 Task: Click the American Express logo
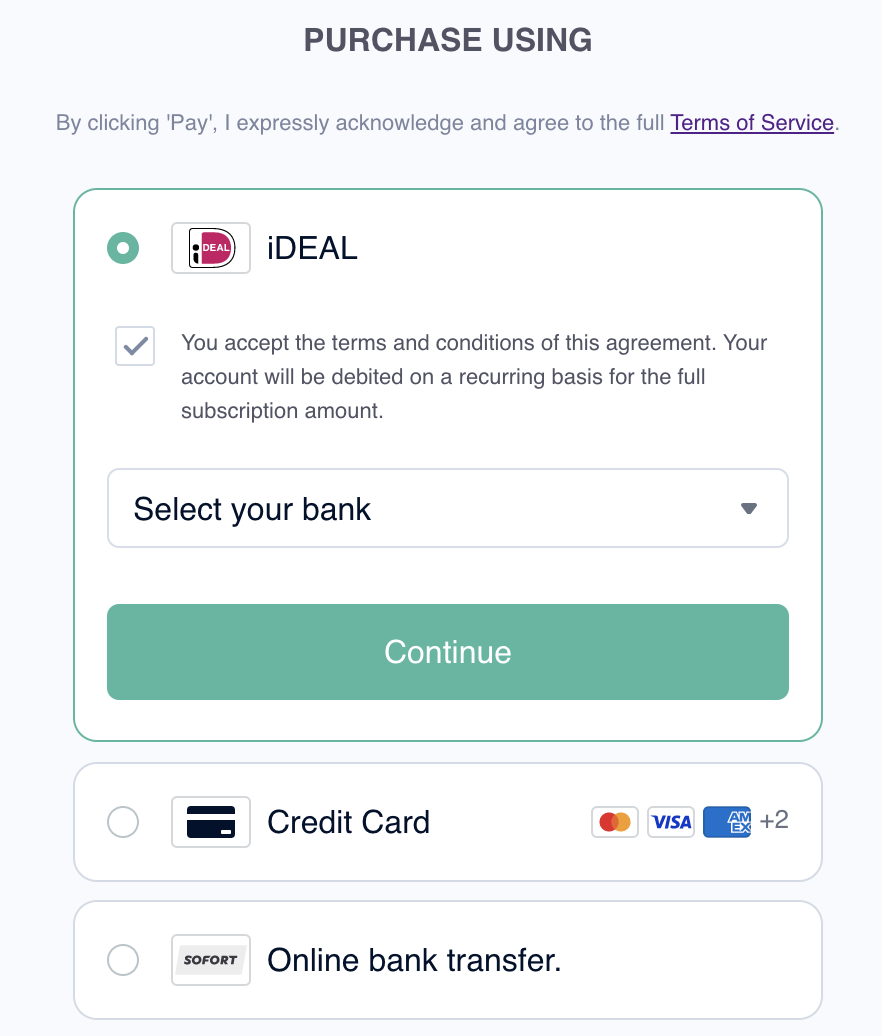[x=727, y=822]
